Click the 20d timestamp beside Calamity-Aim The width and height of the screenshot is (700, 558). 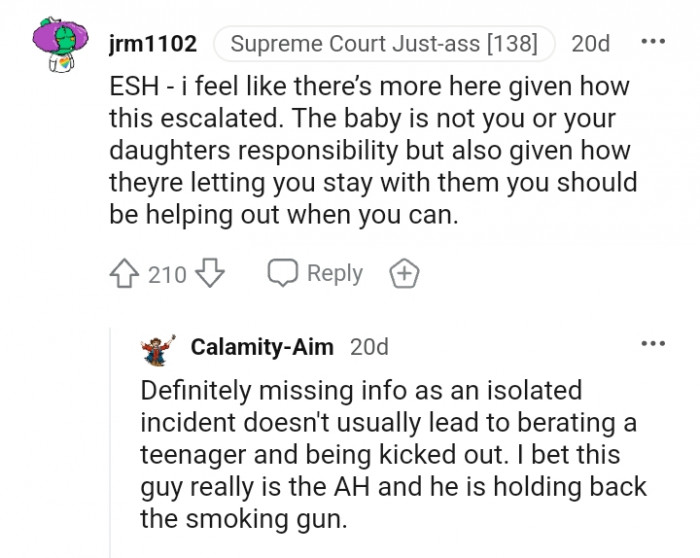tap(370, 348)
